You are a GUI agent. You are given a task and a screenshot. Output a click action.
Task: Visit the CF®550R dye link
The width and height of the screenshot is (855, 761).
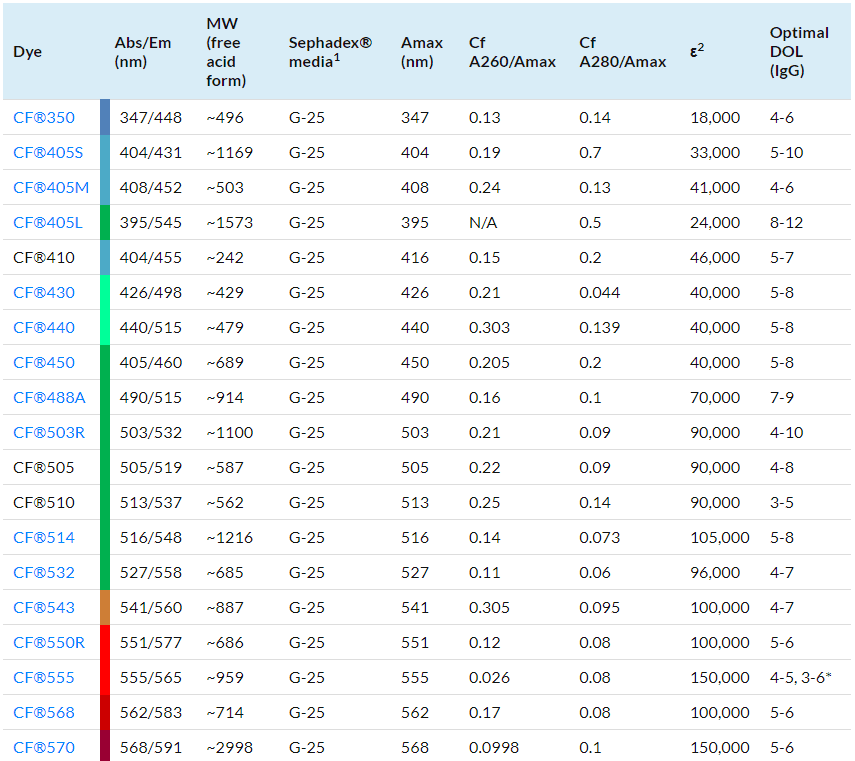tap(49, 643)
